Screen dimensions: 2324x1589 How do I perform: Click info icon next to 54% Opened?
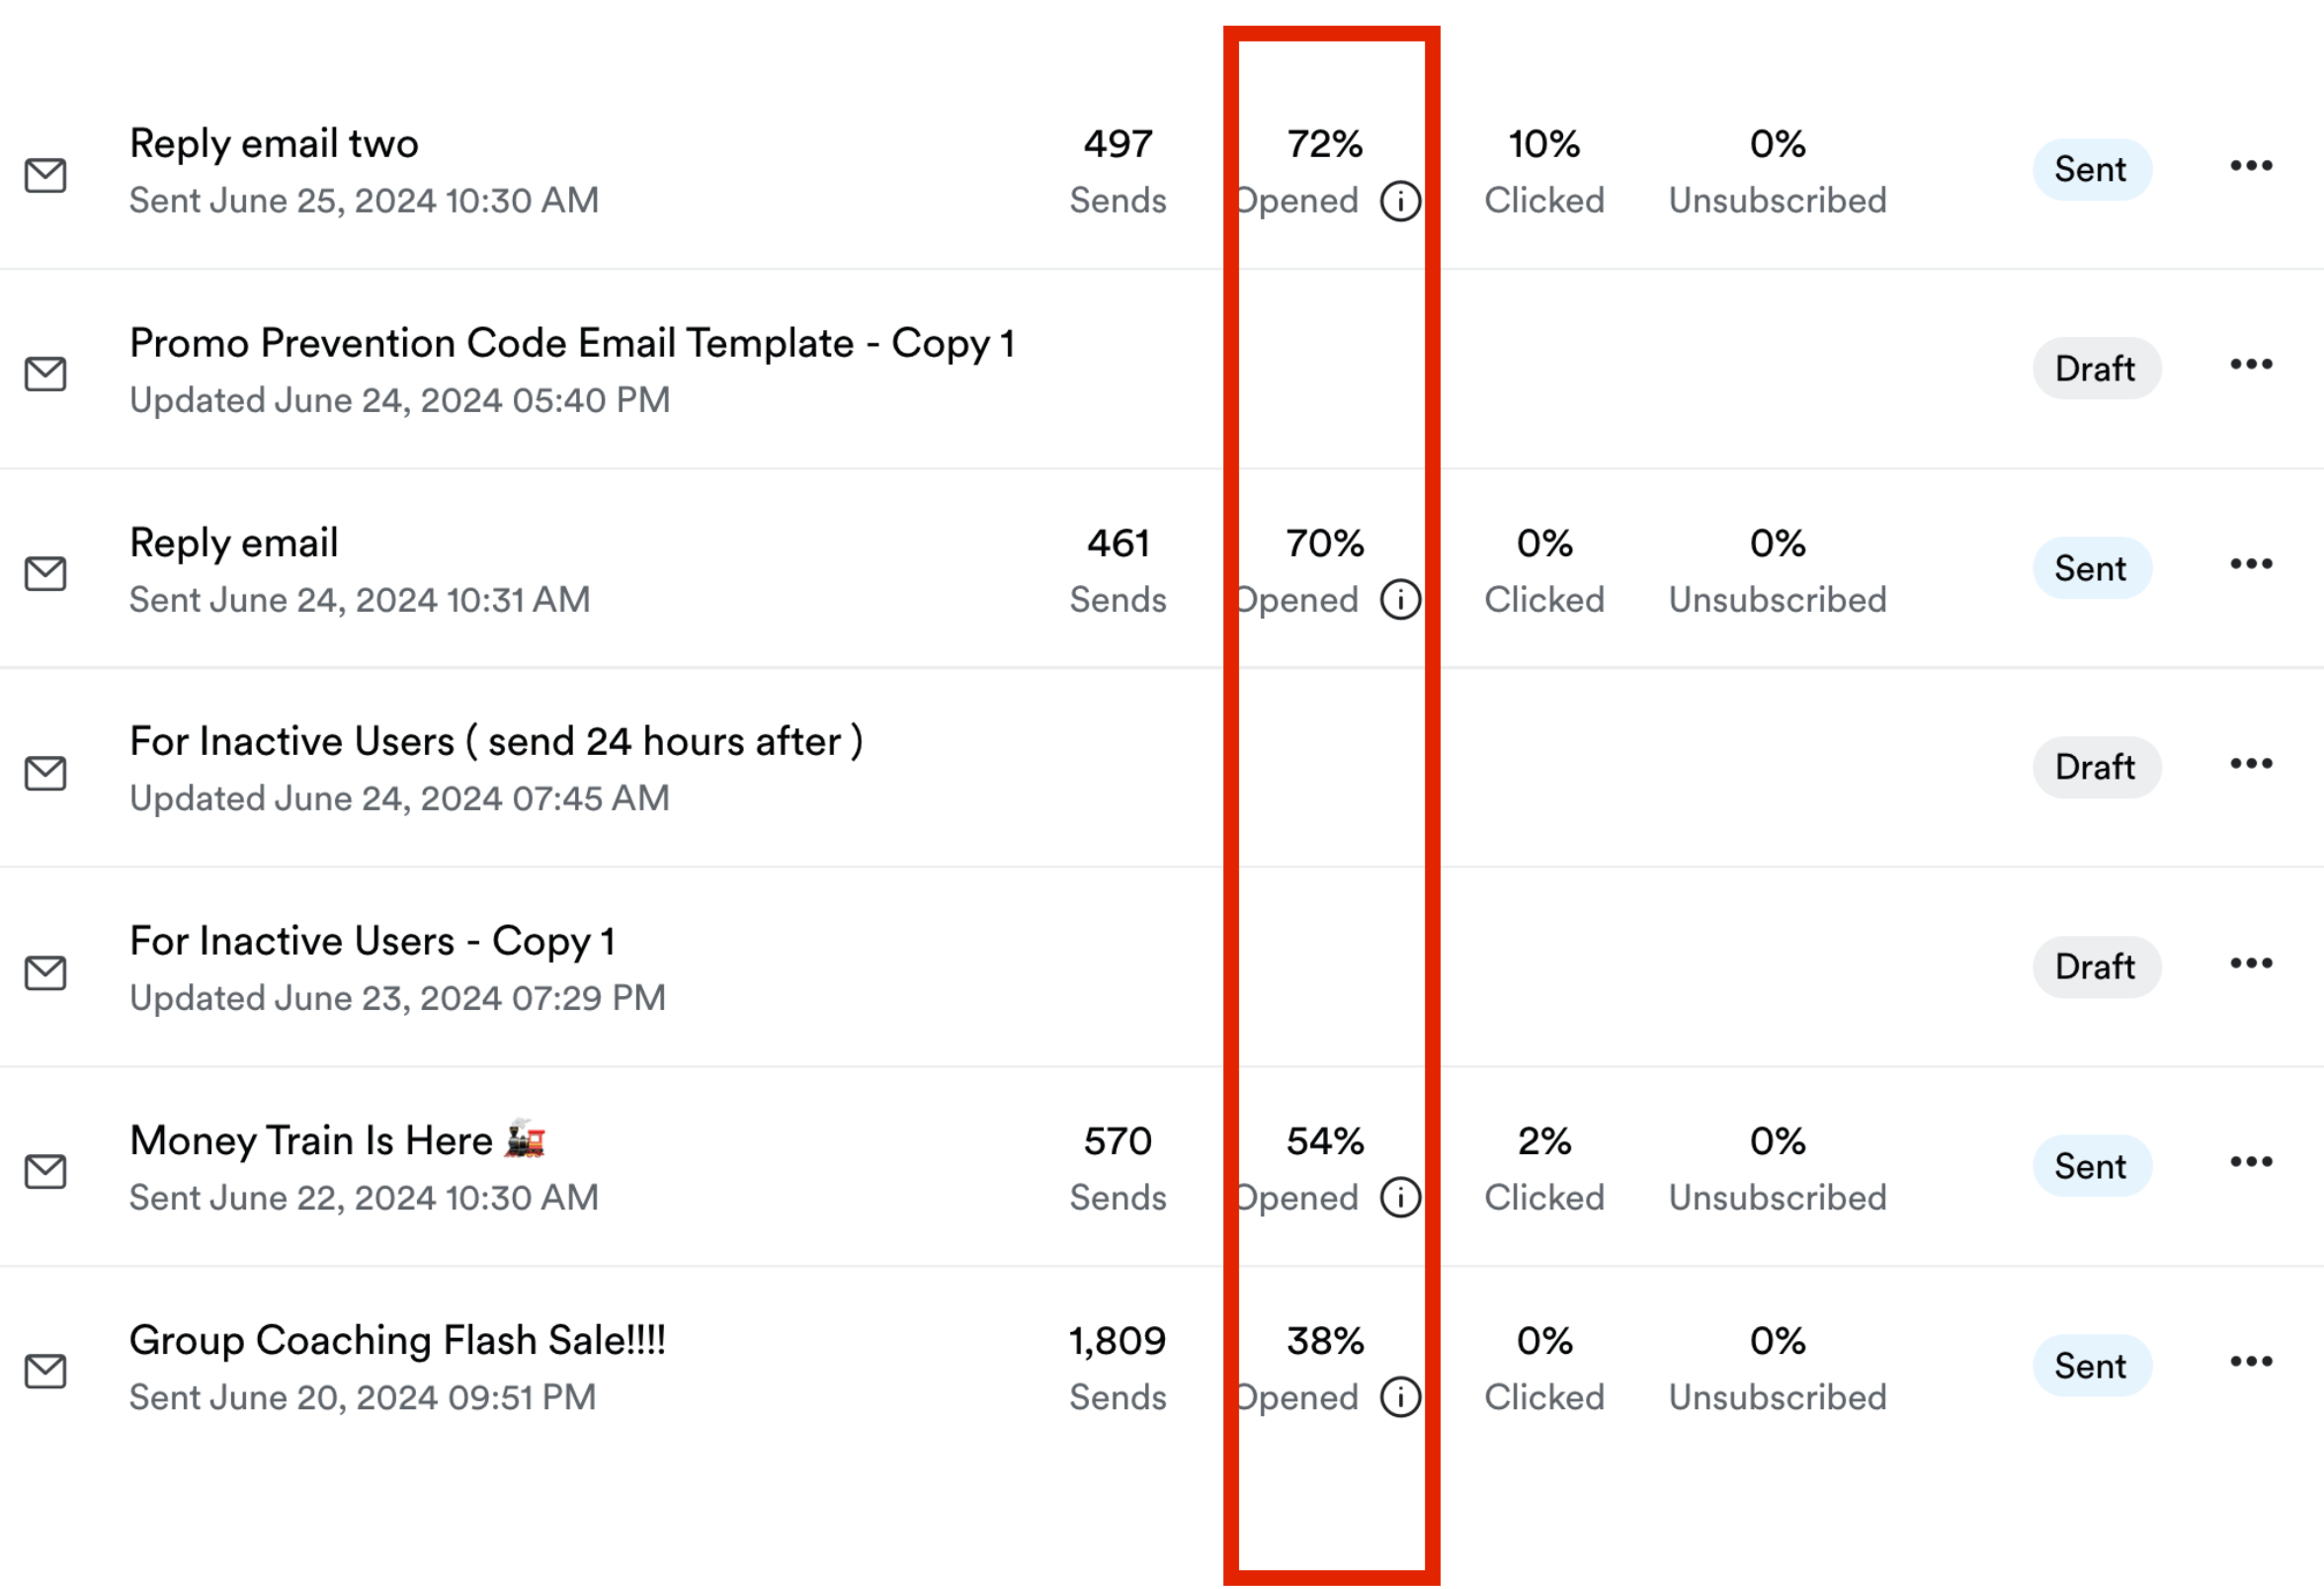[1400, 1198]
